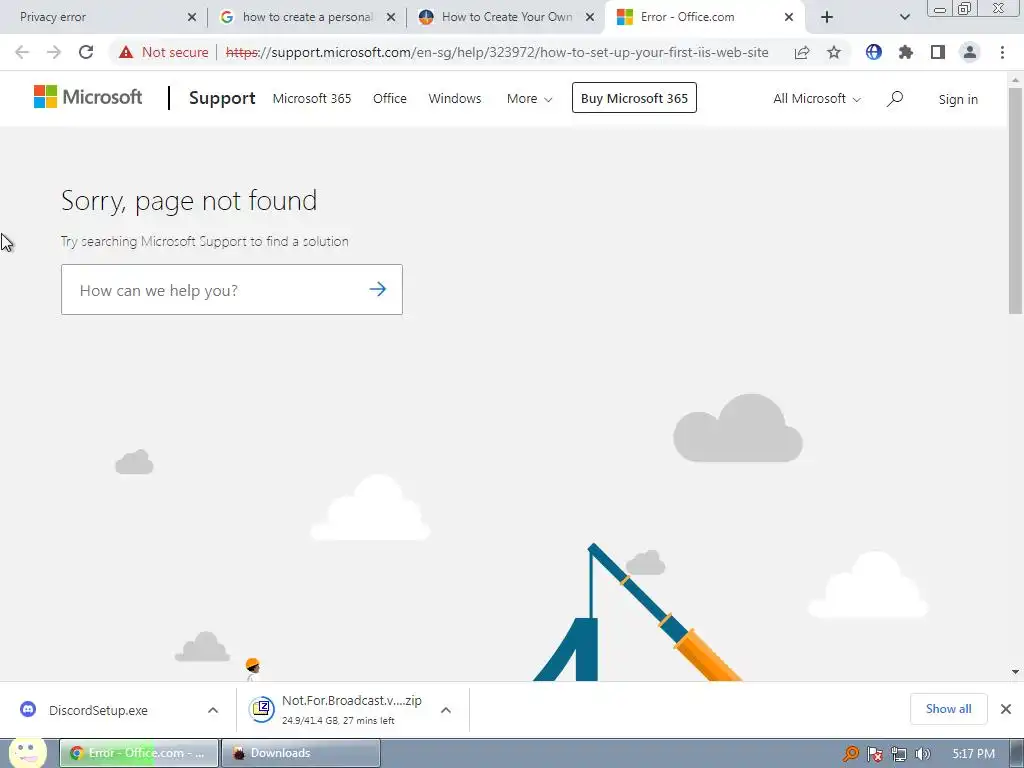The width and height of the screenshot is (1024, 768).
Task: Click the zip download progress icon
Action: coord(262,709)
